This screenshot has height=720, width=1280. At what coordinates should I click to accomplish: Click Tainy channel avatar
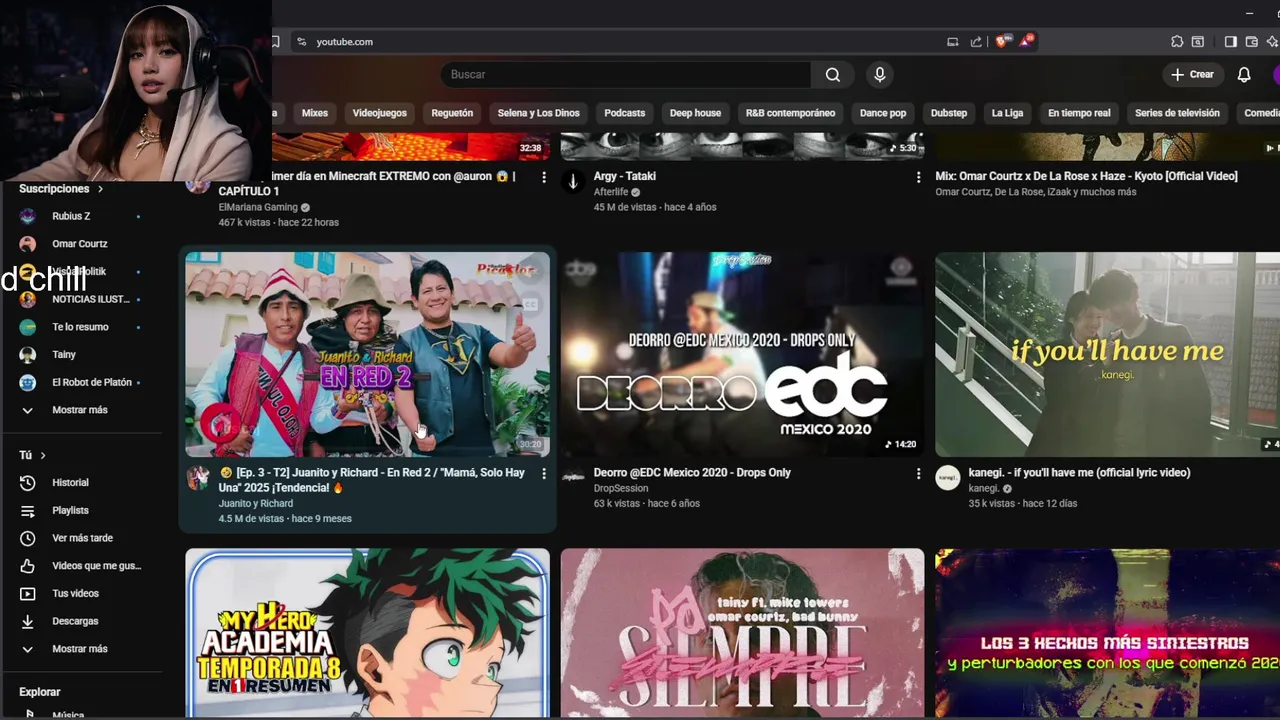pyautogui.click(x=28, y=355)
